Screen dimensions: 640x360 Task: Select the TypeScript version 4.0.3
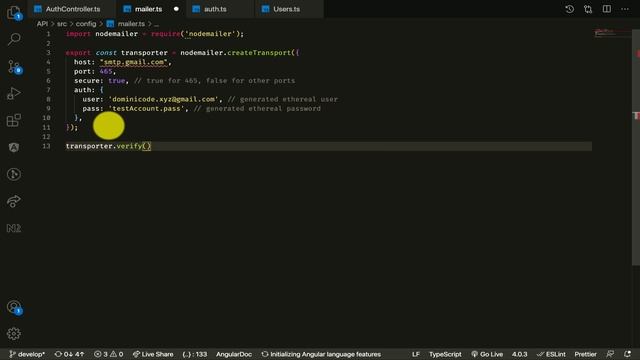click(519, 354)
